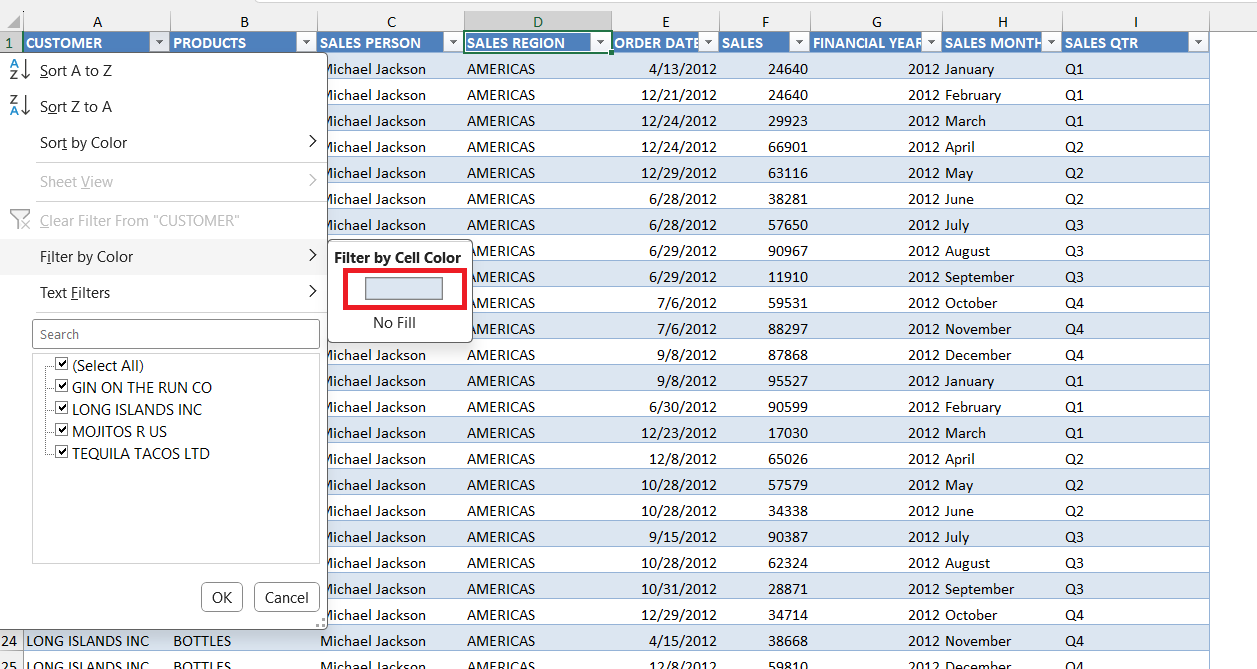
Task: Click into the filter Search box
Action: [176, 334]
